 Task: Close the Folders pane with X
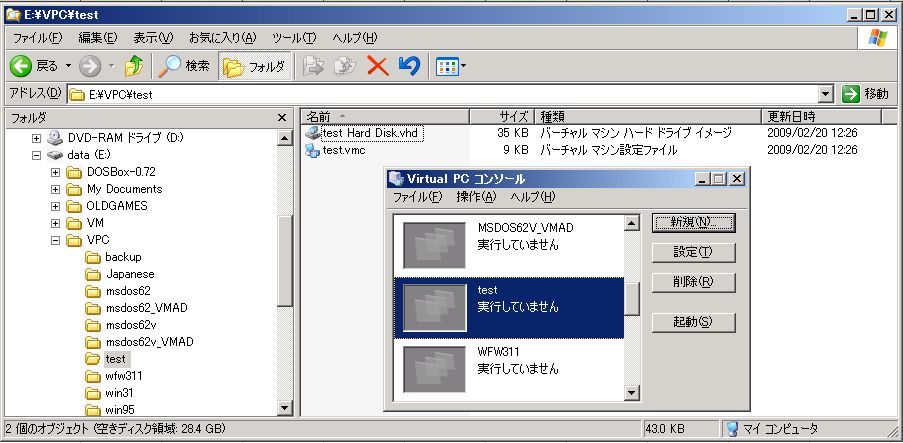(x=282, y=118)
